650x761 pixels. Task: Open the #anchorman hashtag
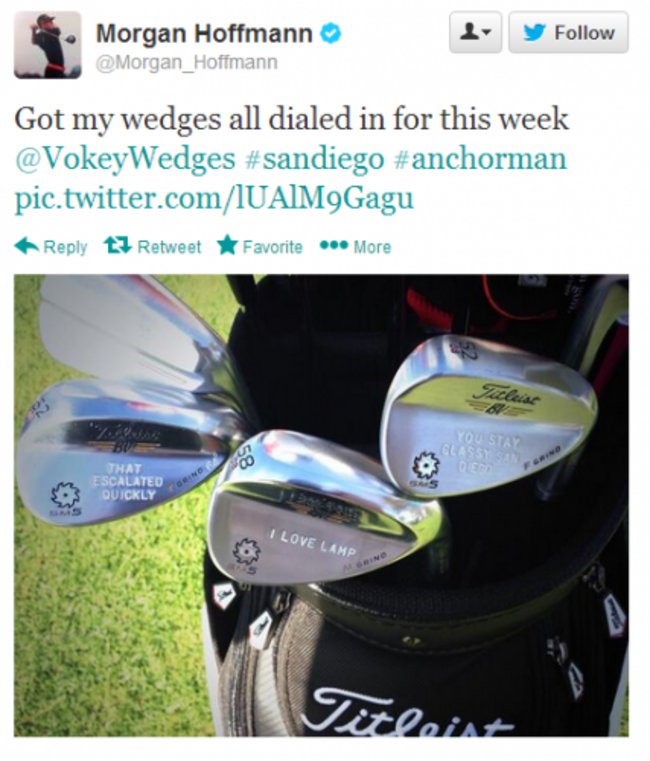tap(481, 159)
